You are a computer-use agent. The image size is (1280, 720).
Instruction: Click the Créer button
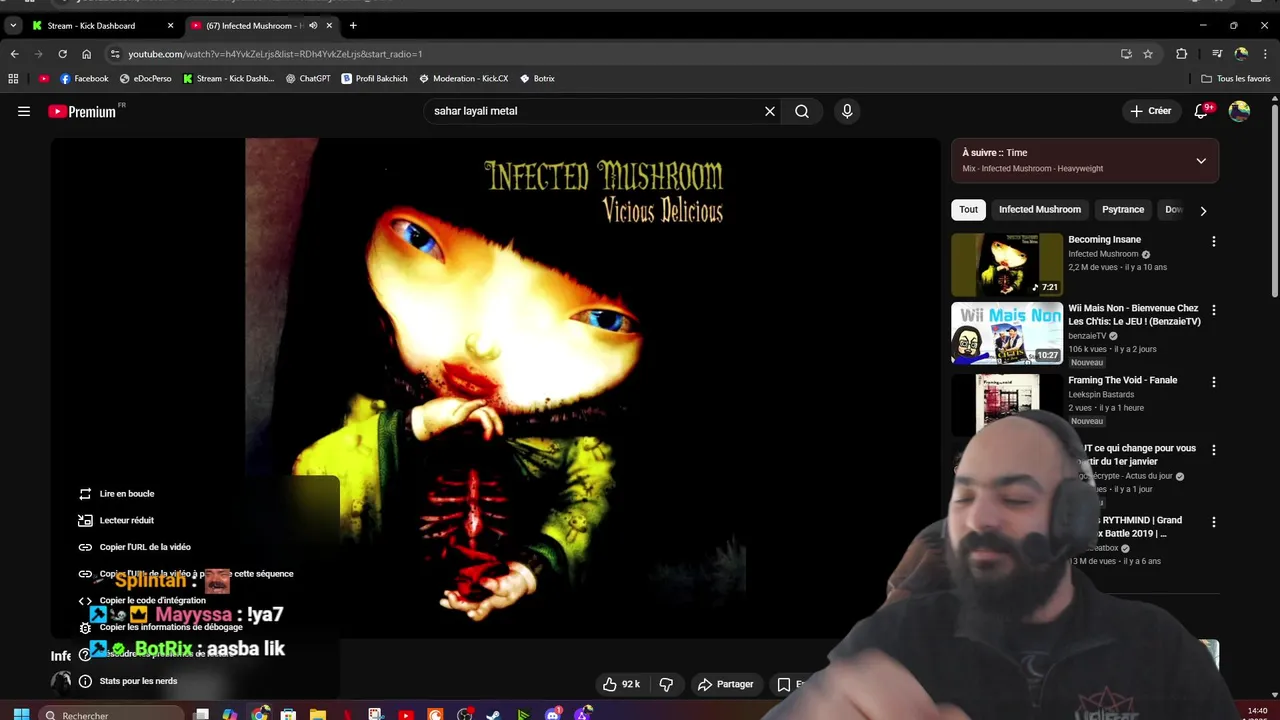[x=1150, y=111]
